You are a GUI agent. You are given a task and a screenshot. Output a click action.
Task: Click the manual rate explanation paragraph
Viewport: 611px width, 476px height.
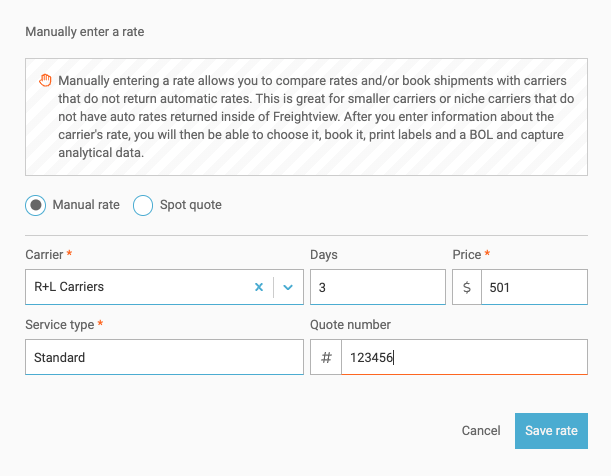310,116
